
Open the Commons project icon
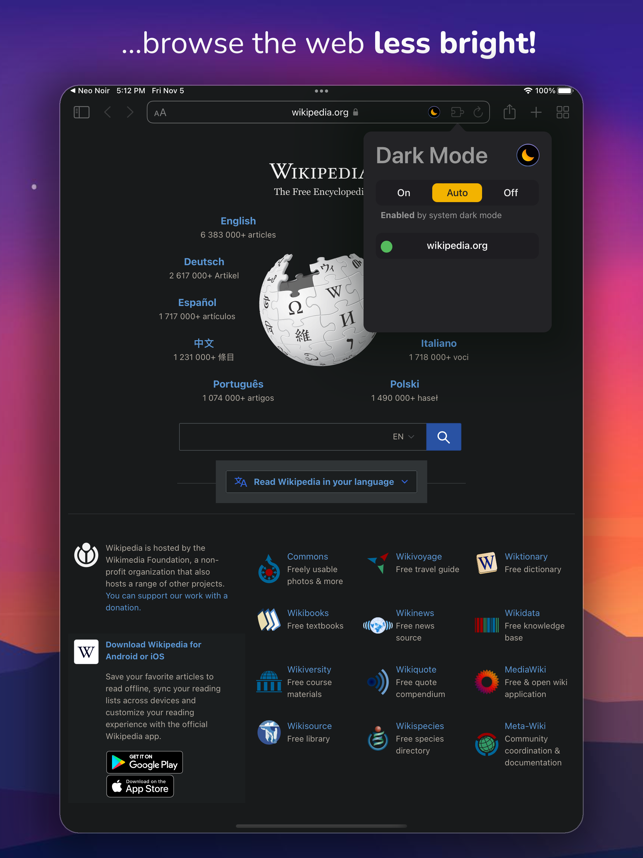pyautogui.click(x=269, y=569)
